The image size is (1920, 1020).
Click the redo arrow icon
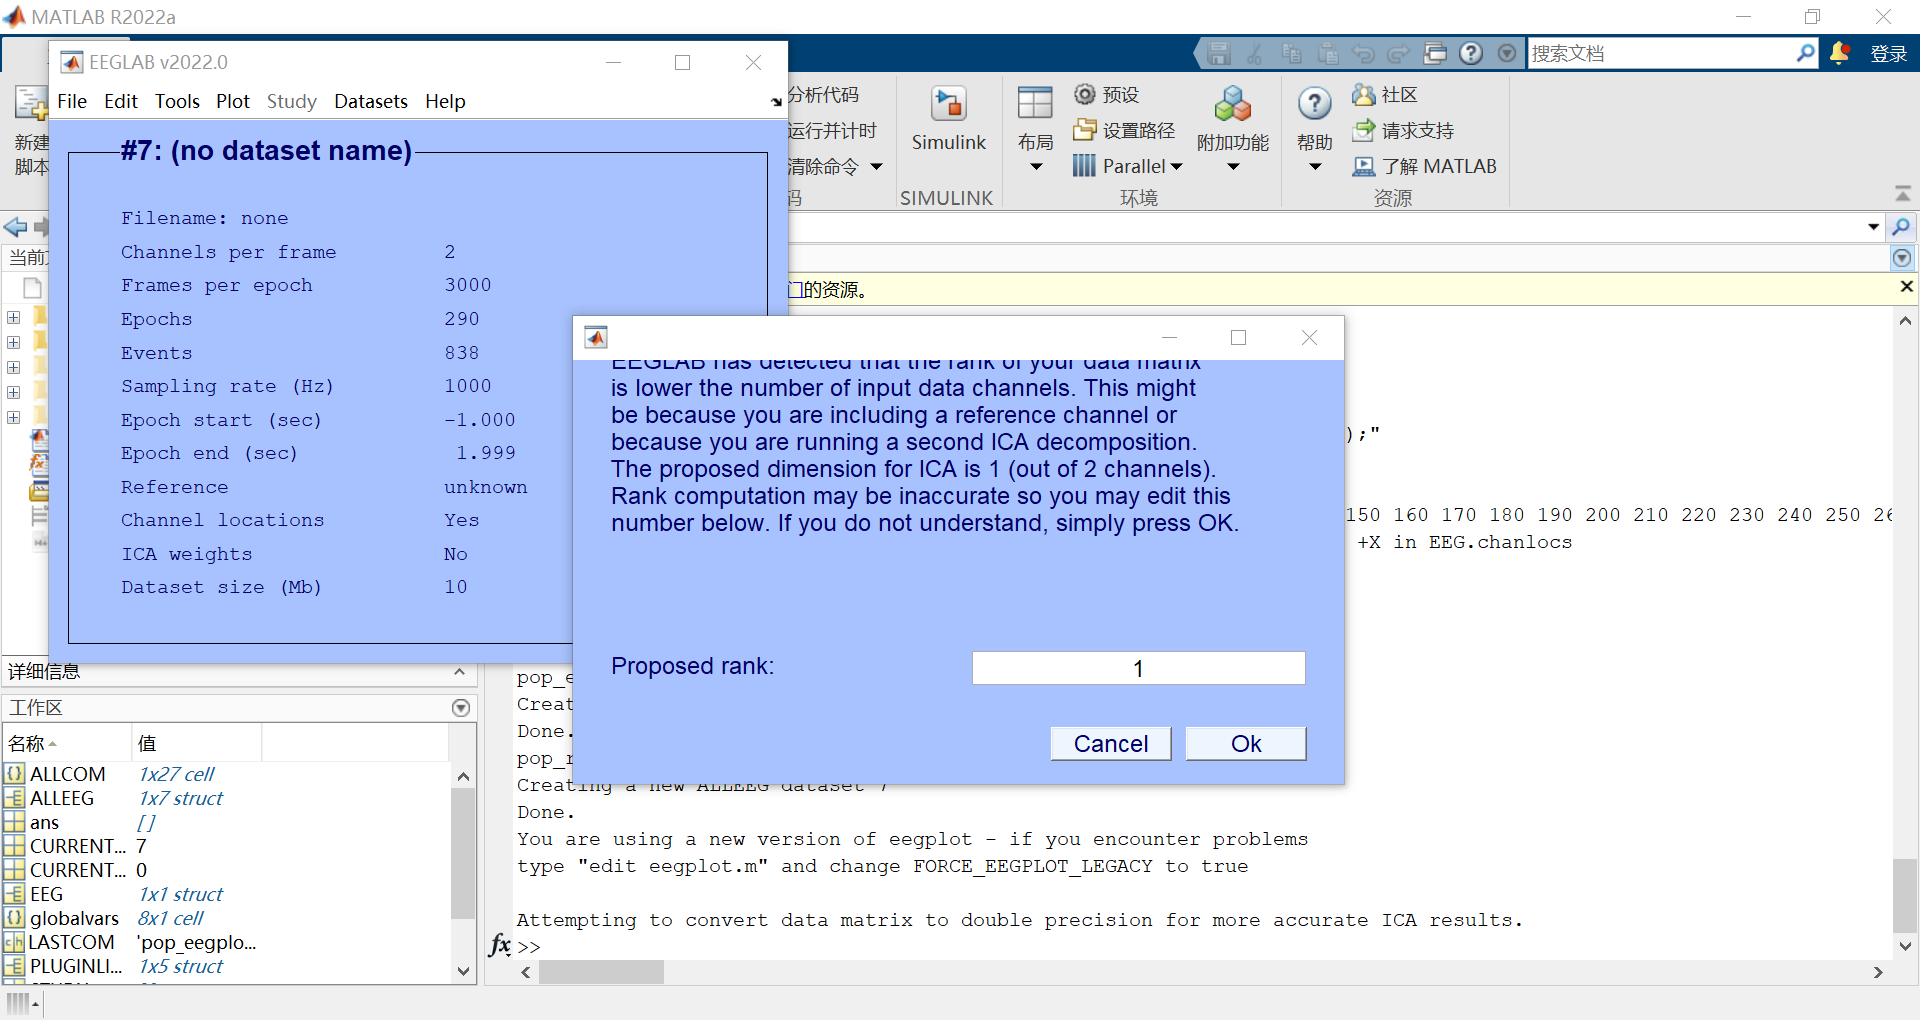[1399, 54]
